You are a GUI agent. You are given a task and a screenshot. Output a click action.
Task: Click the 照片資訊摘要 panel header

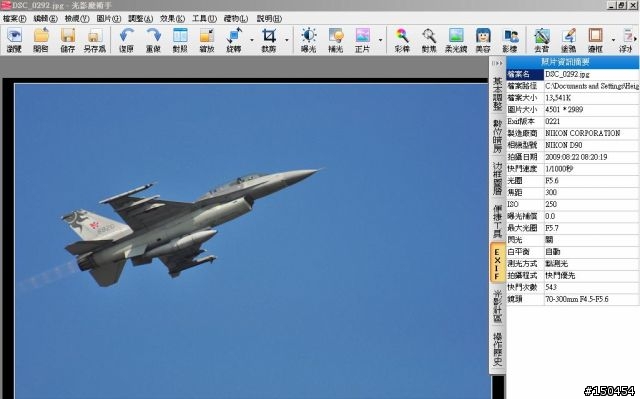(573, 62)
